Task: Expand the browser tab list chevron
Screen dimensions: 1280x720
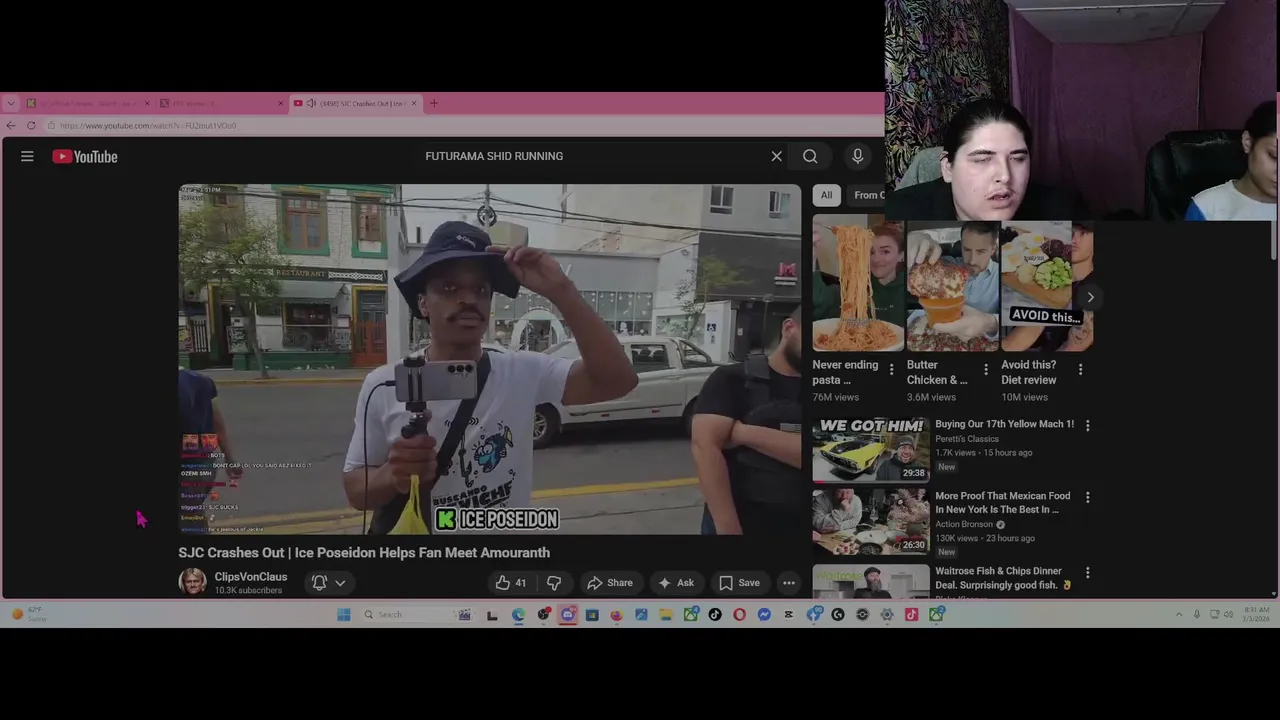Action: [10, 103]
